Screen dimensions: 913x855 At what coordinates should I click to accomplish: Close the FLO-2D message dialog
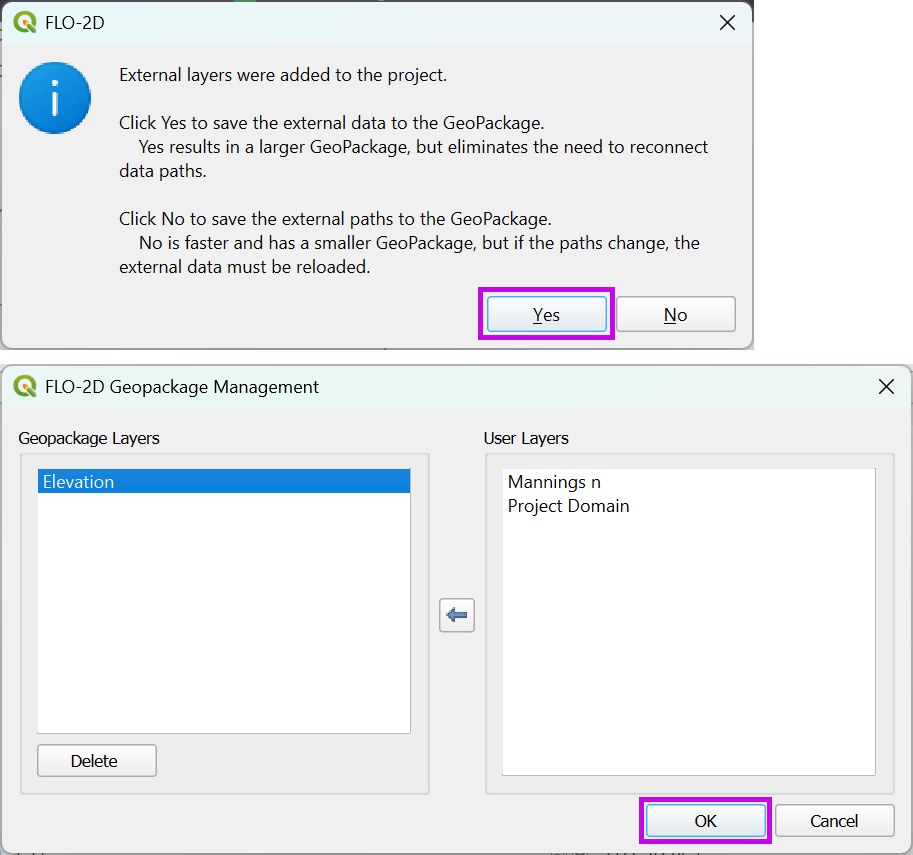[x=727, y=23]
